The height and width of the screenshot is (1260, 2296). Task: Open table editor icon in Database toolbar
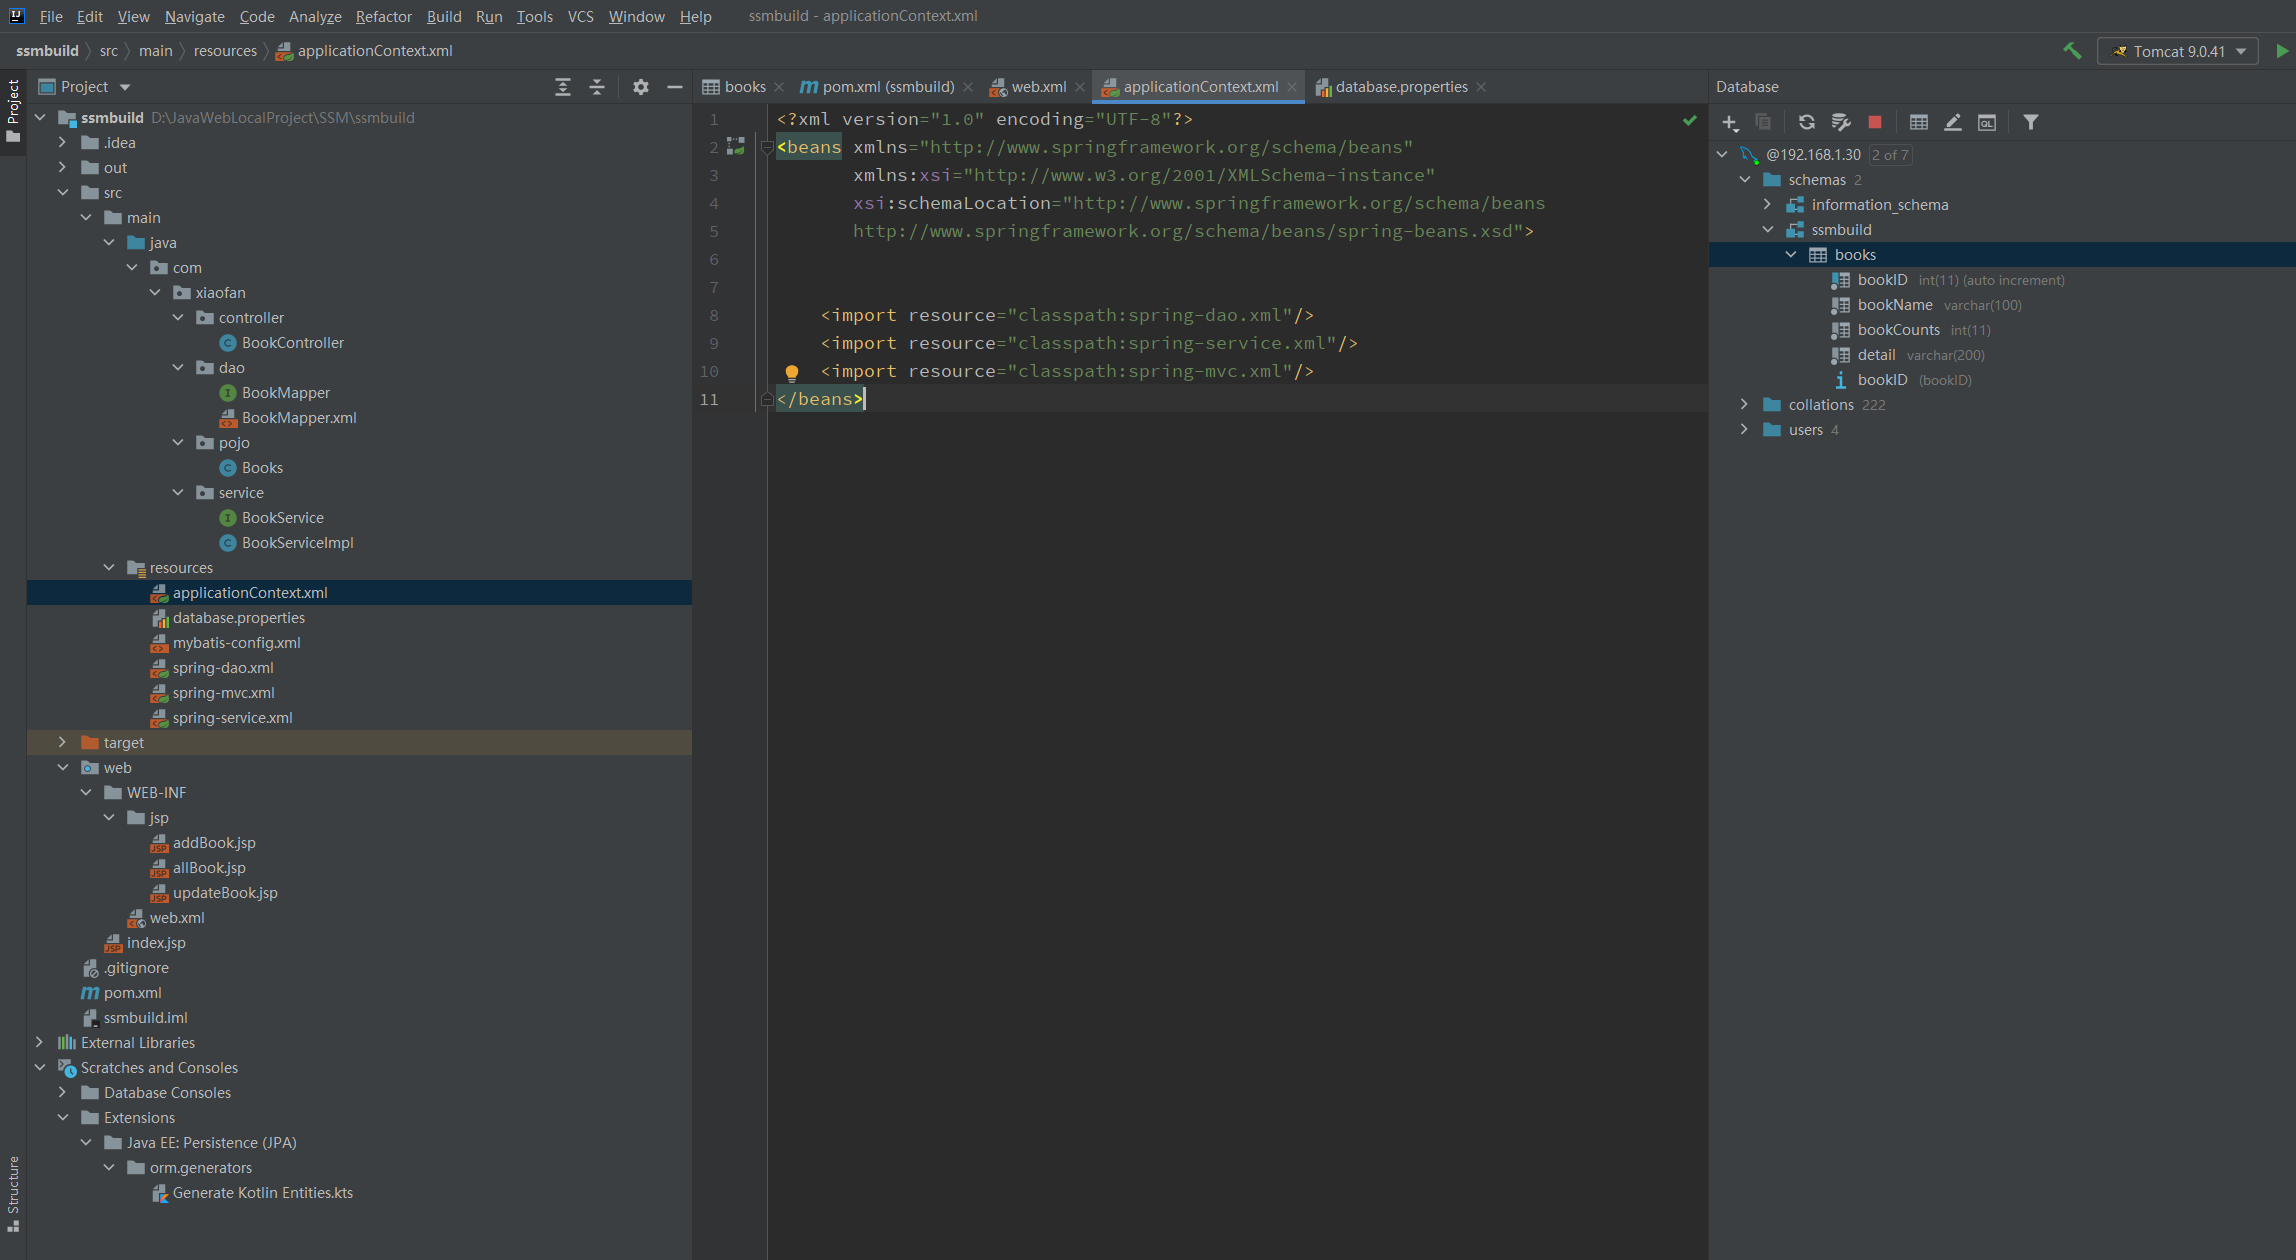click(x=1919, y=122)
